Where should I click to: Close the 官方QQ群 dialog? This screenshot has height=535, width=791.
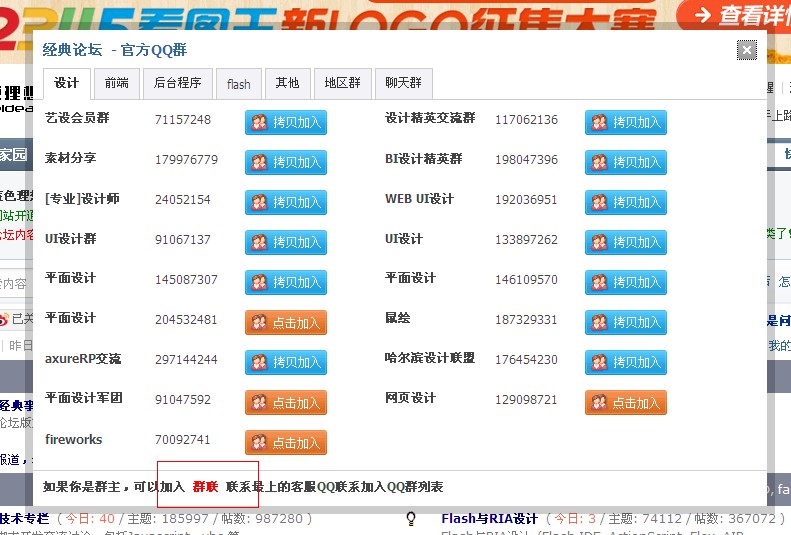pyautogui.click(x=747, y=50)
